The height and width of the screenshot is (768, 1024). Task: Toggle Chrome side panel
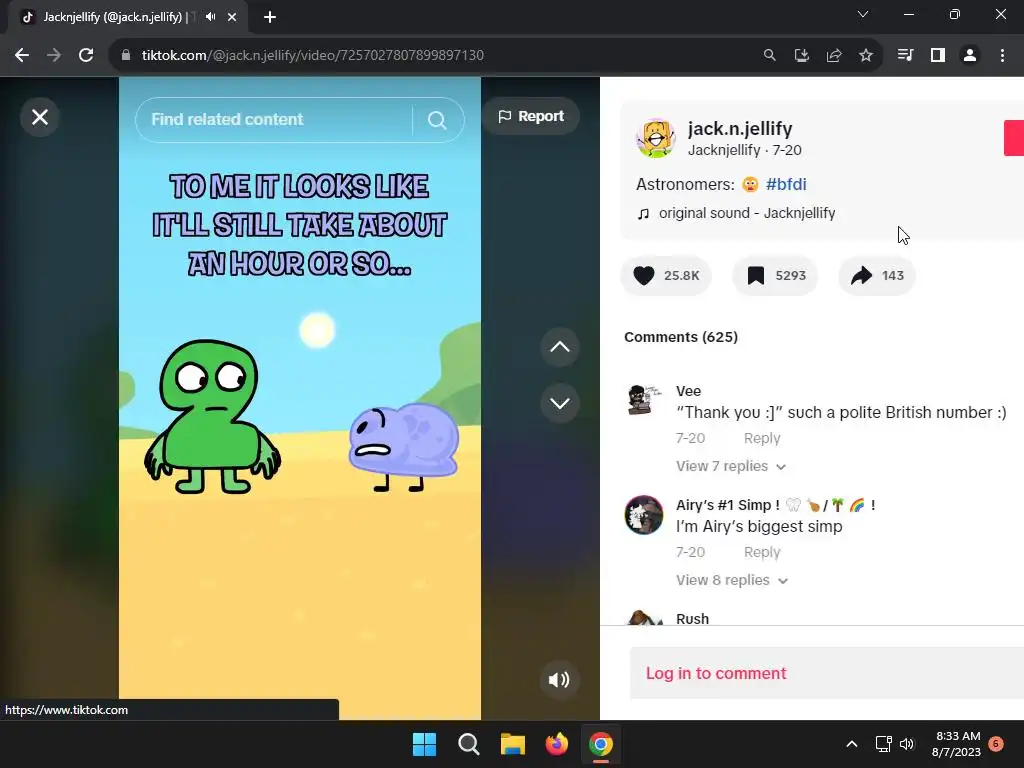(x=938, y=56)
